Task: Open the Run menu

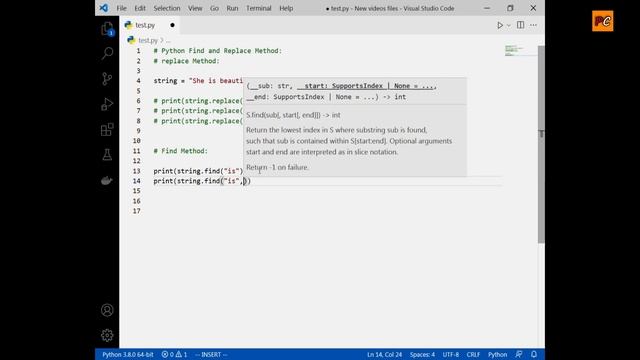Action: [232, 8]
